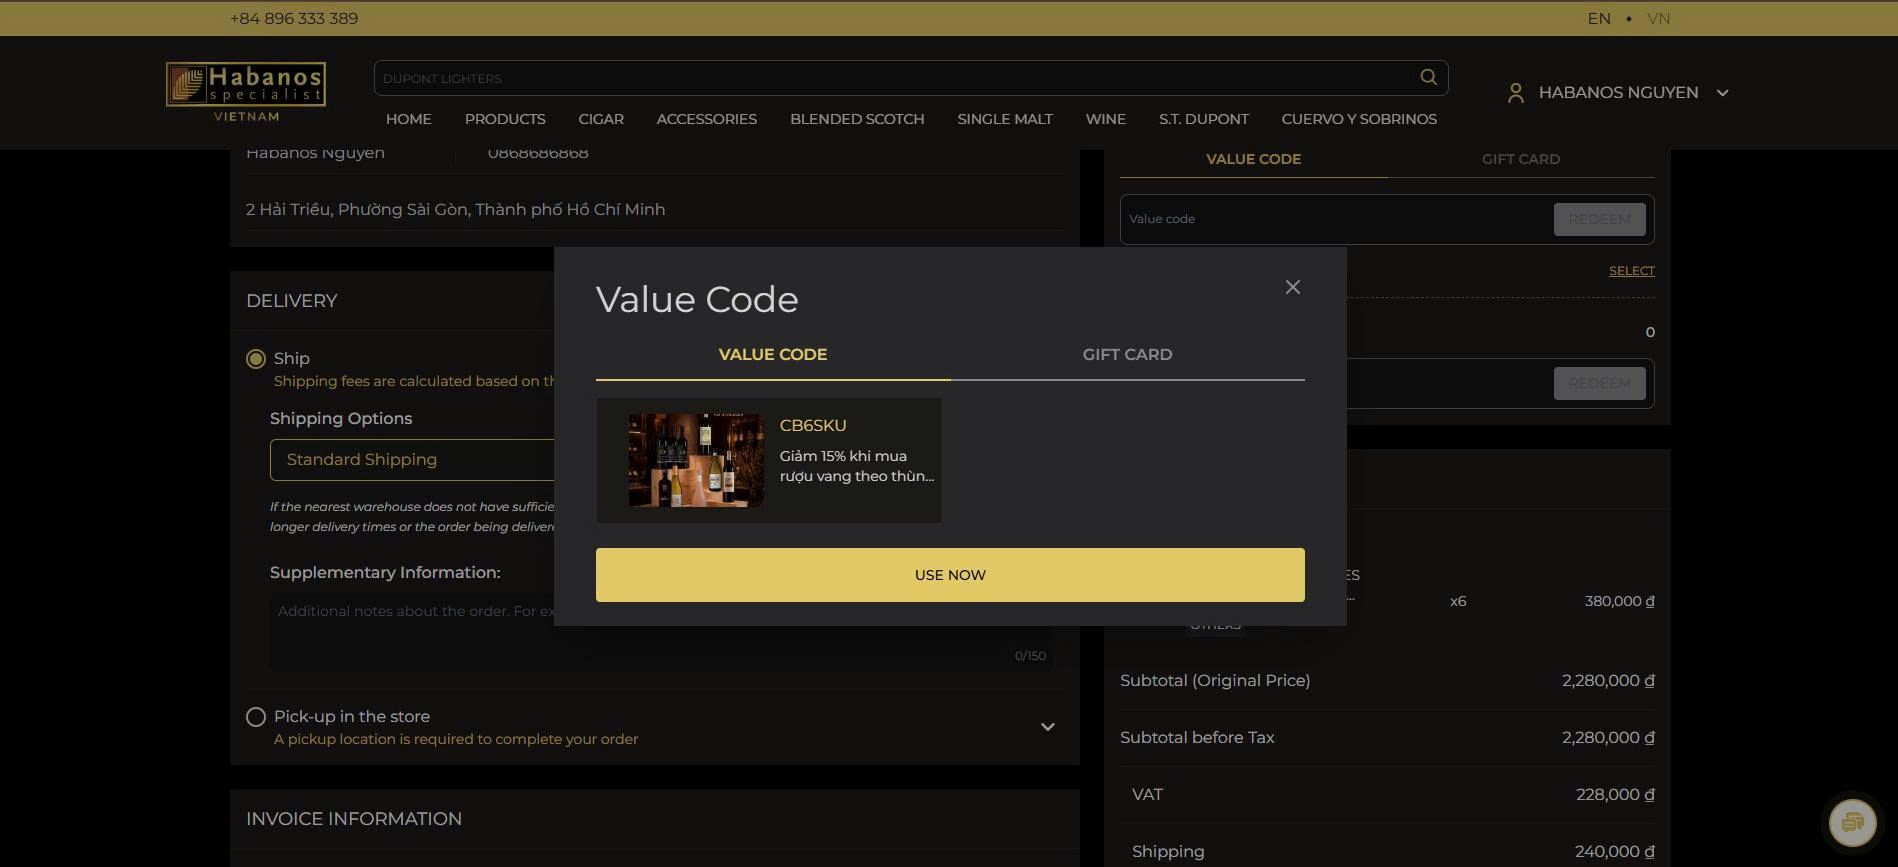Viewport: 1898px width, 867px height.
Task: Click the Value code input field
Action: [x=1336, y=219]
